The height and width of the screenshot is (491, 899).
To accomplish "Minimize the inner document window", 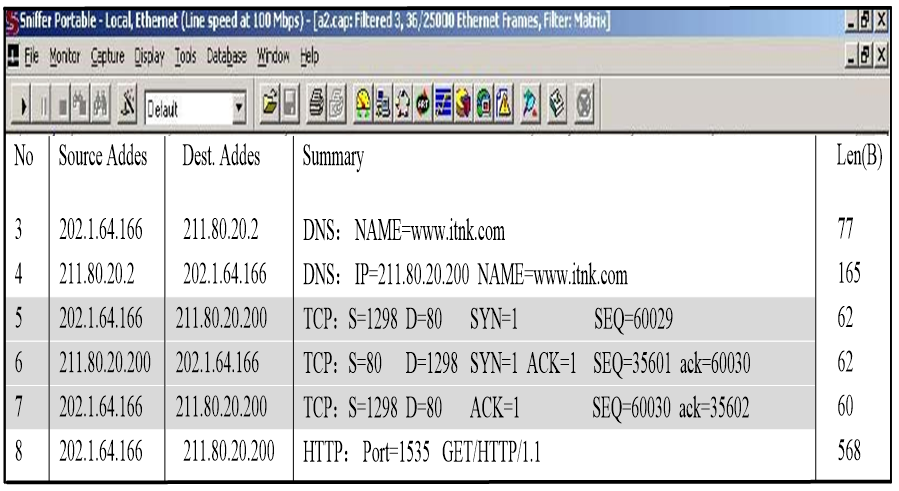I will pyautogui.click(x=851, y=56).
